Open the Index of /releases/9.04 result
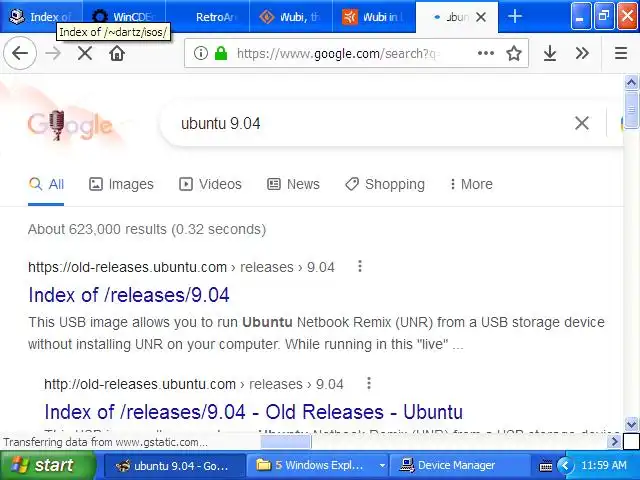640x480 pixels. click(129, 295)
